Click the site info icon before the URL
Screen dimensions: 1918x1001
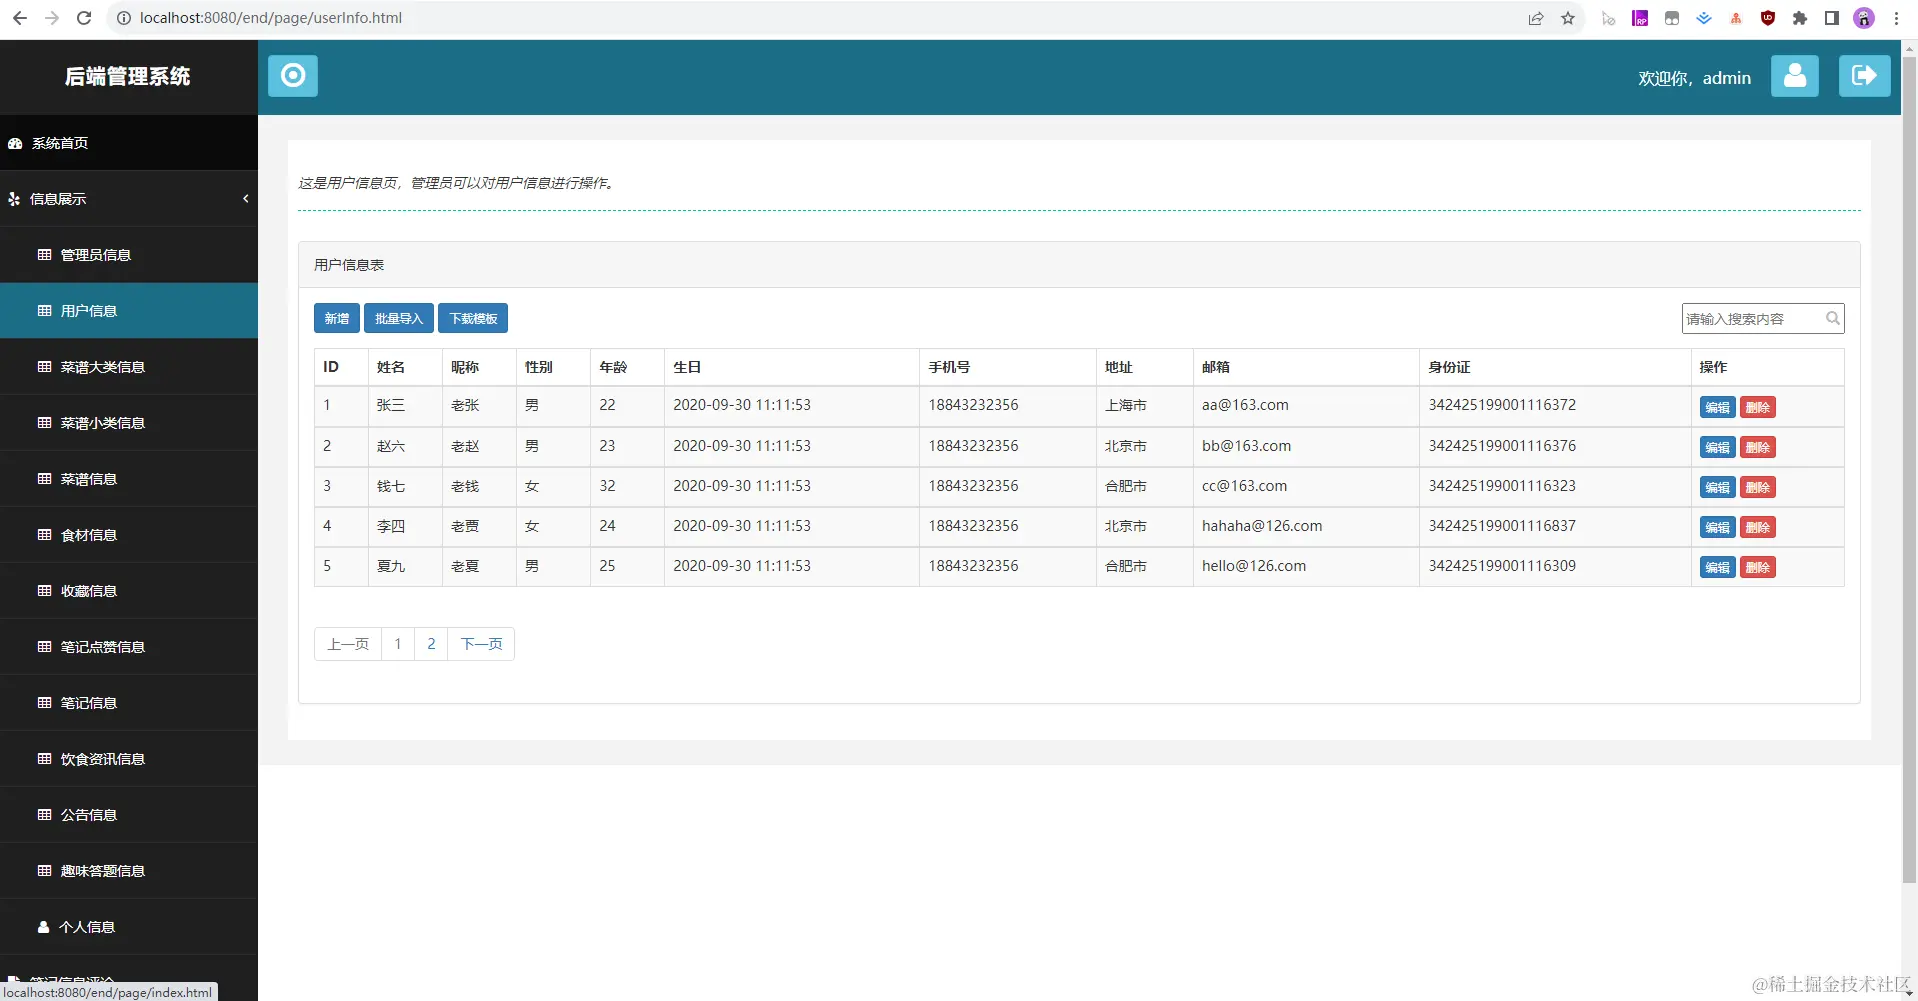click(x=124, y=18)
